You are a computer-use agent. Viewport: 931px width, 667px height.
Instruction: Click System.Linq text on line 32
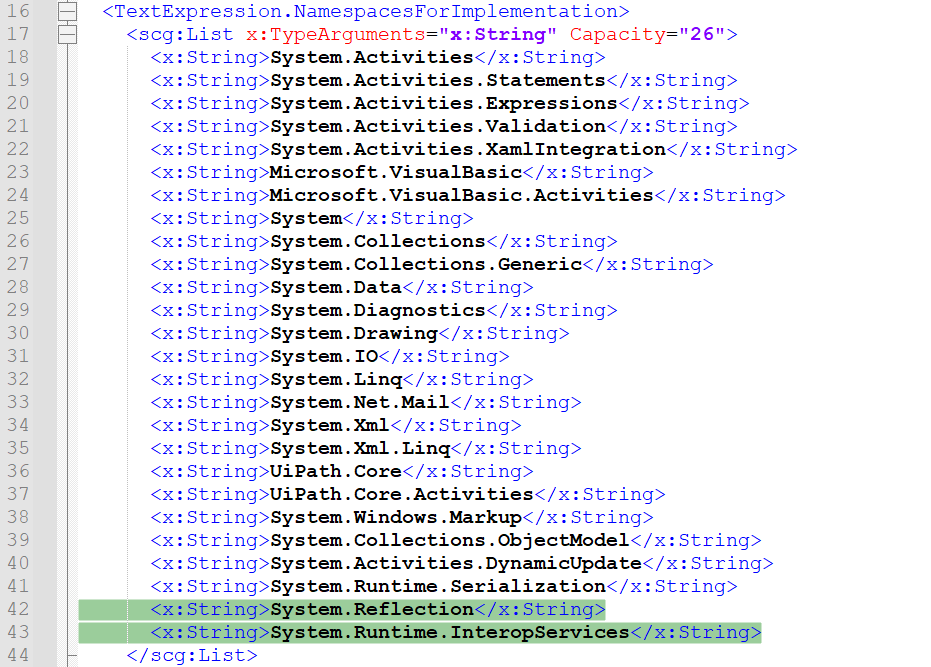click(x=336, y=379)
